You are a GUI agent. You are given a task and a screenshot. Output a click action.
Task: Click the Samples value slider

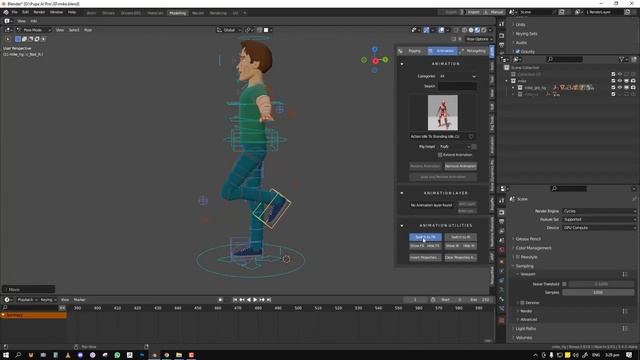click(598, 292)
